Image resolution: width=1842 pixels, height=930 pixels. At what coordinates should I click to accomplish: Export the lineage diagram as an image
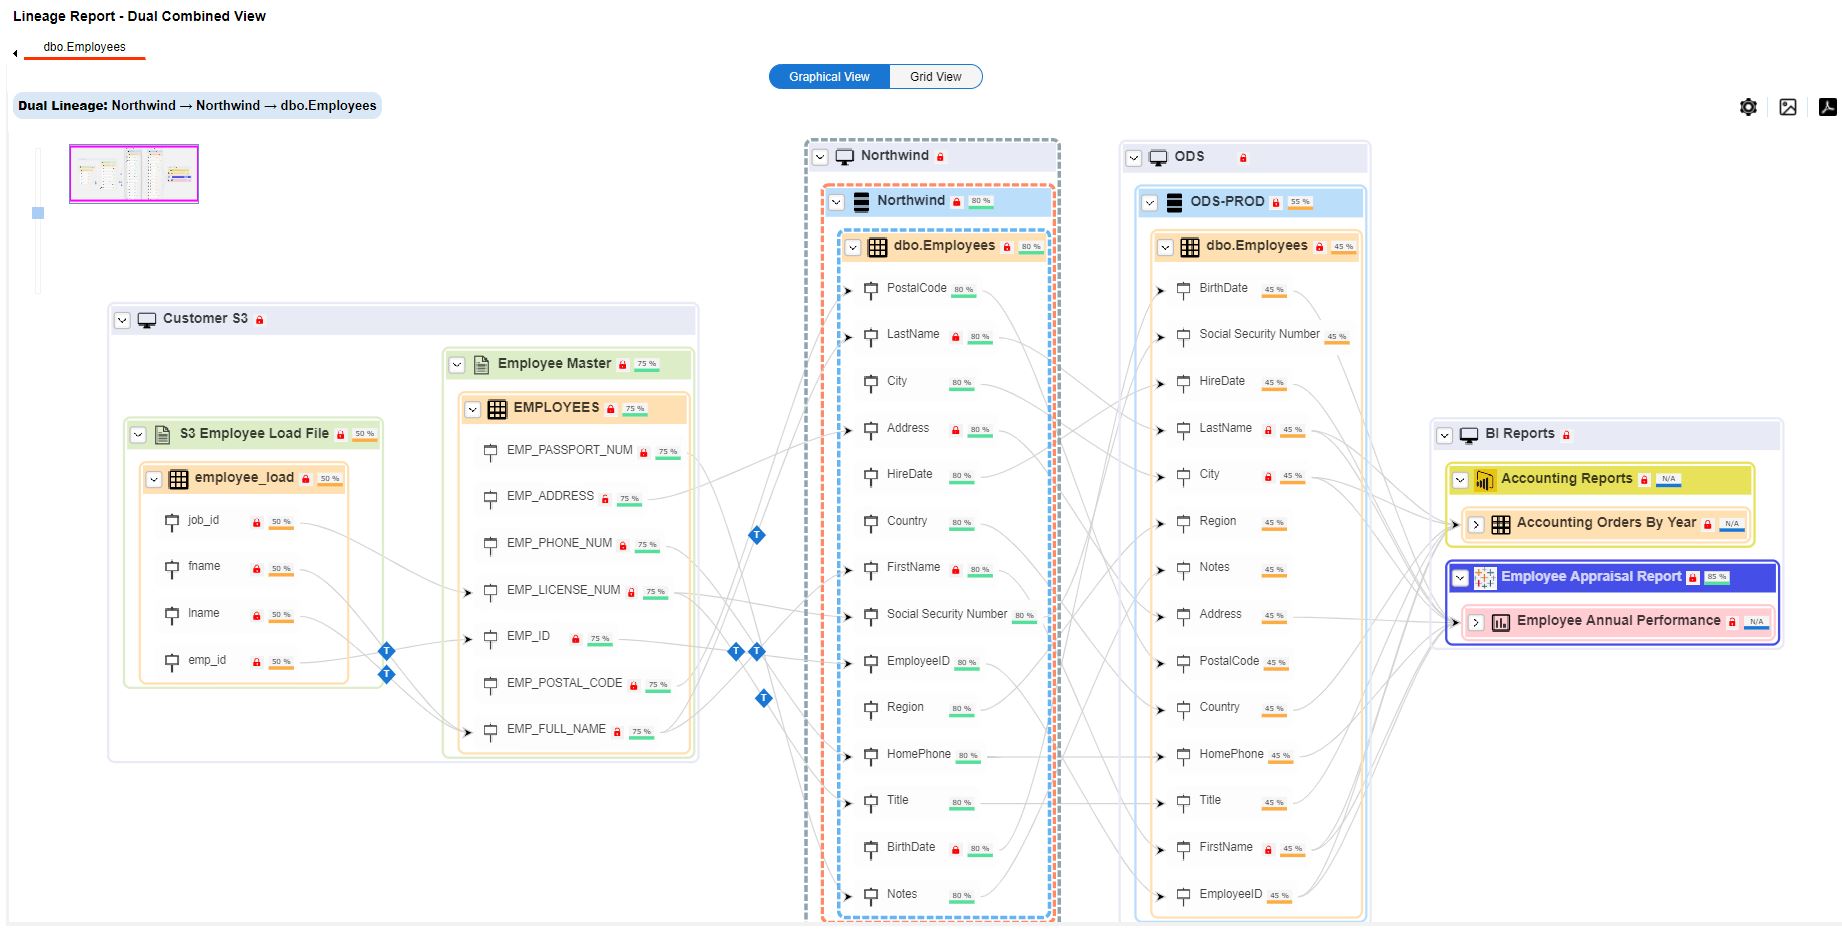1788,107
